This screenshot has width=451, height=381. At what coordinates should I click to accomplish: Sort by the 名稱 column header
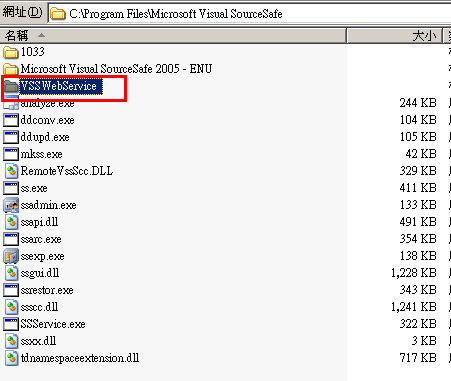coord(173,36)
